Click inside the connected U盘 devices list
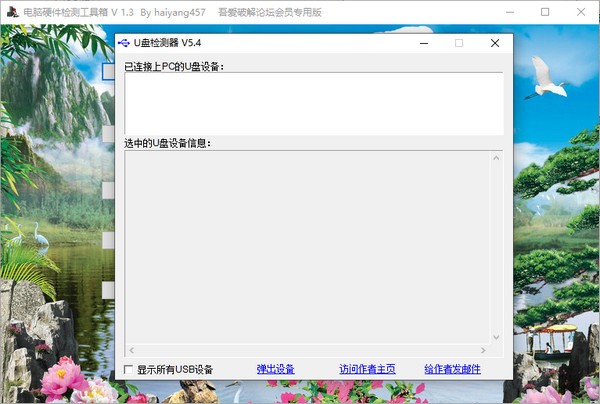The image size is (600, 404). (314, 103)
